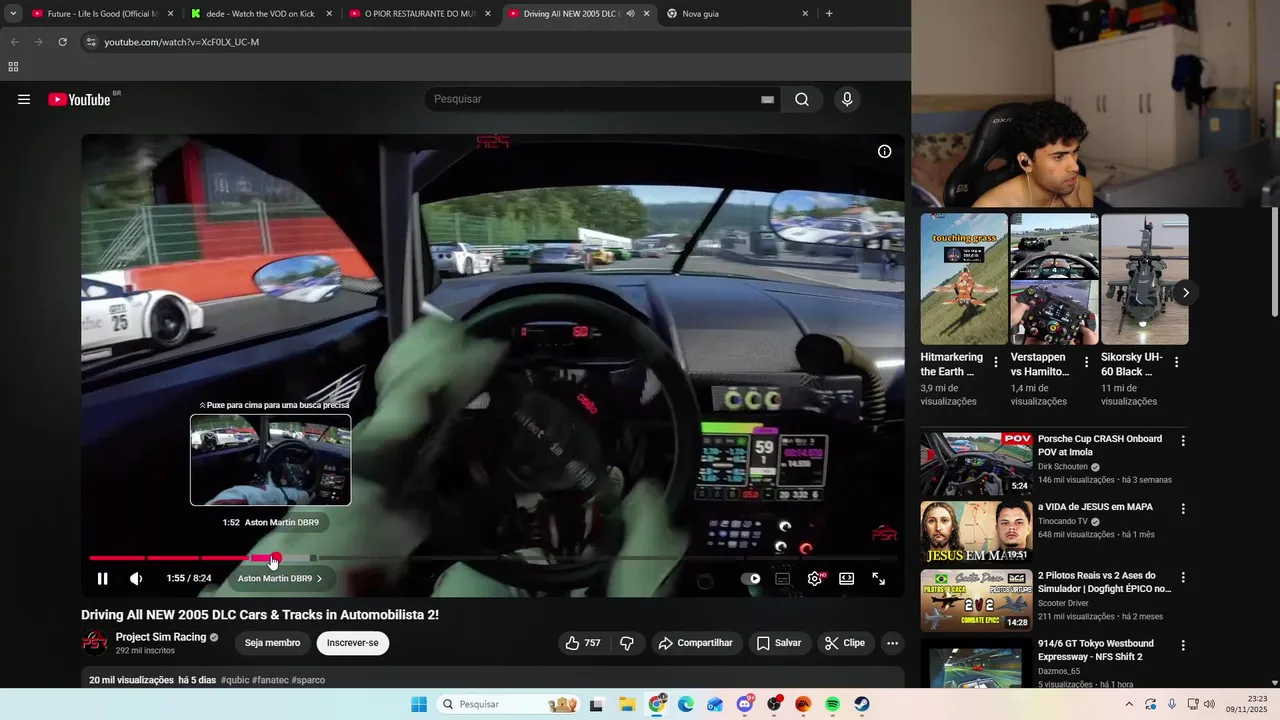Seek on the video progress bar
The image size is (1280, 720).
coord(493,558)
